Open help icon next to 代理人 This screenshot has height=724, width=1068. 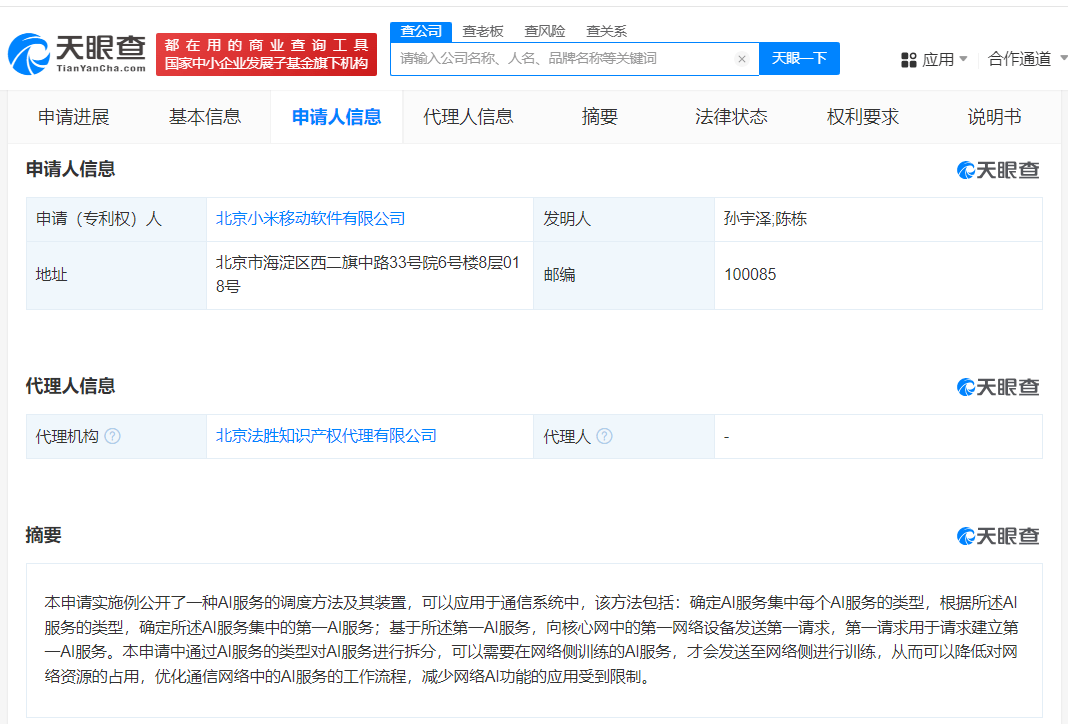[604, 436]
